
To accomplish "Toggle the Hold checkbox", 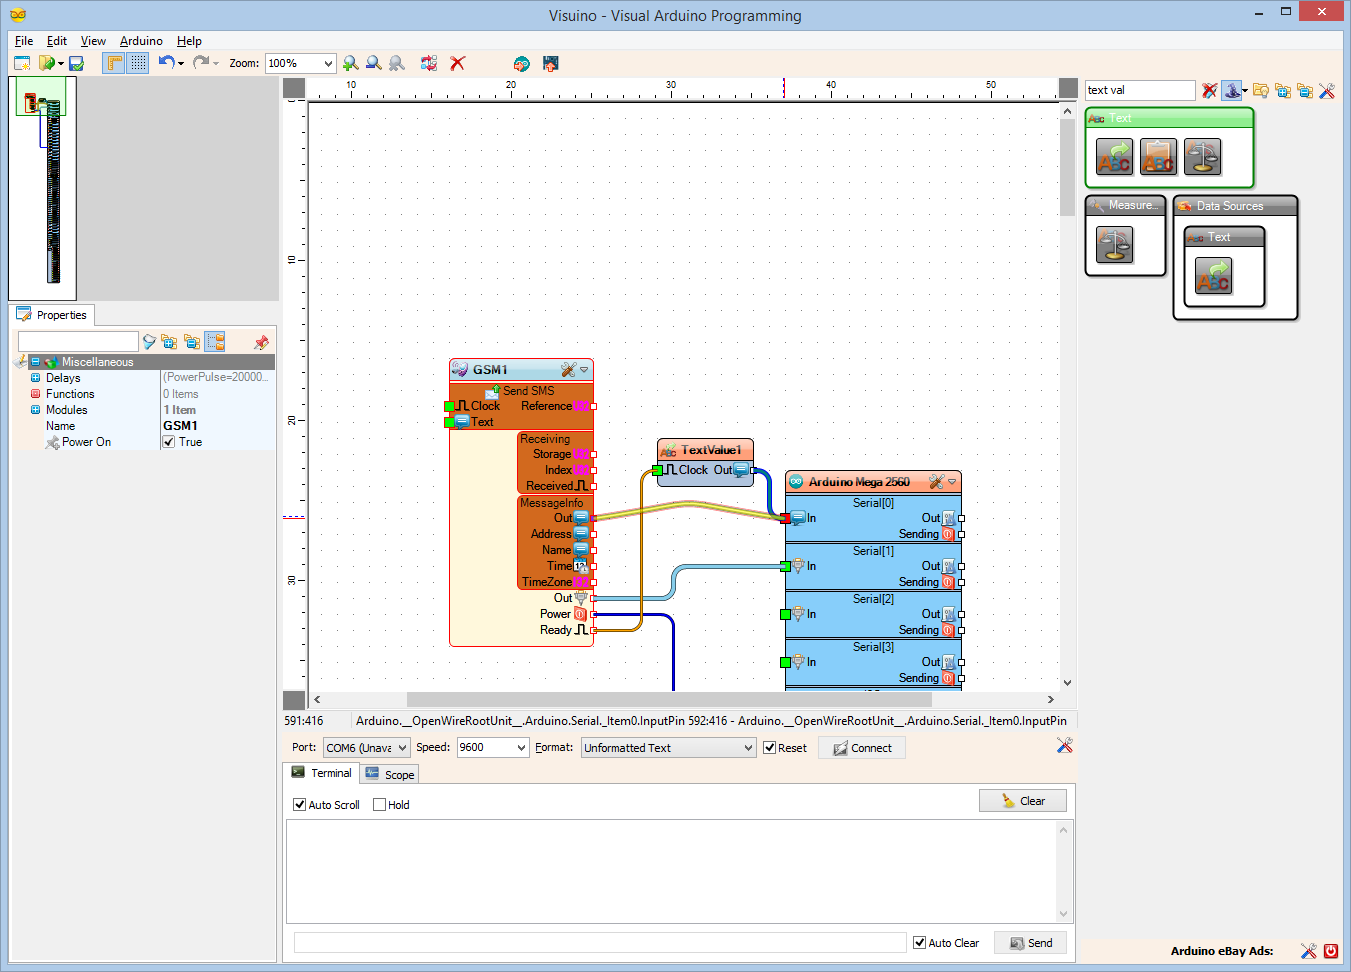I will pos(379,805).
